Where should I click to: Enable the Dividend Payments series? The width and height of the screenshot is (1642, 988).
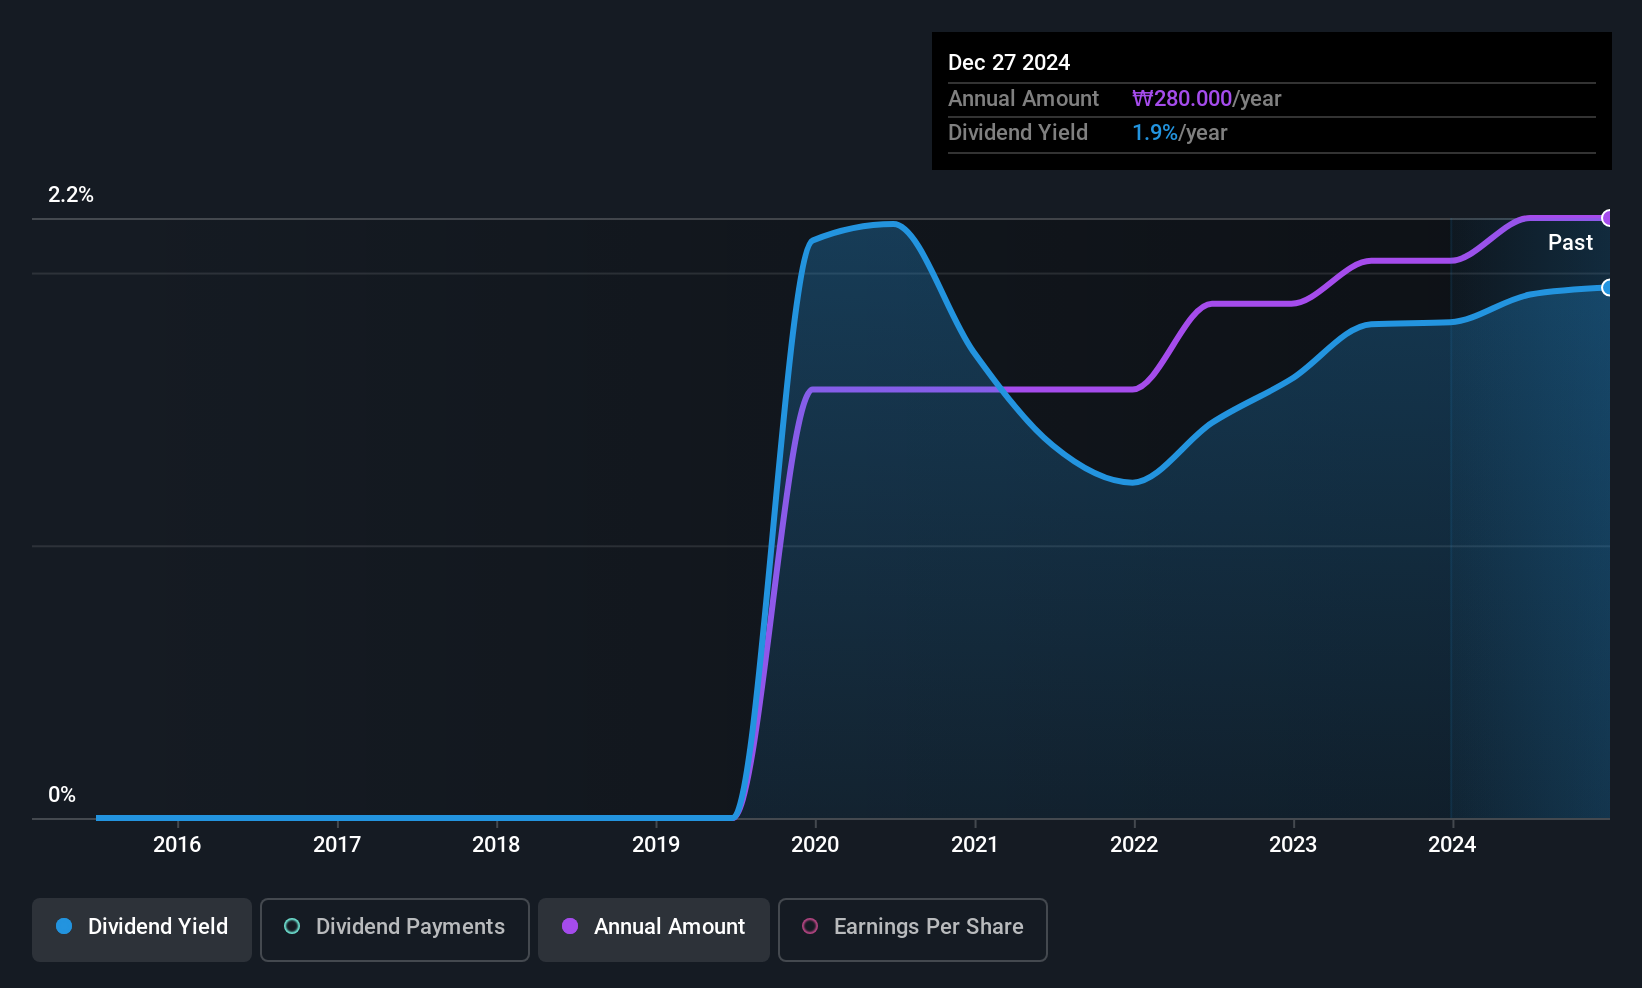395,929
